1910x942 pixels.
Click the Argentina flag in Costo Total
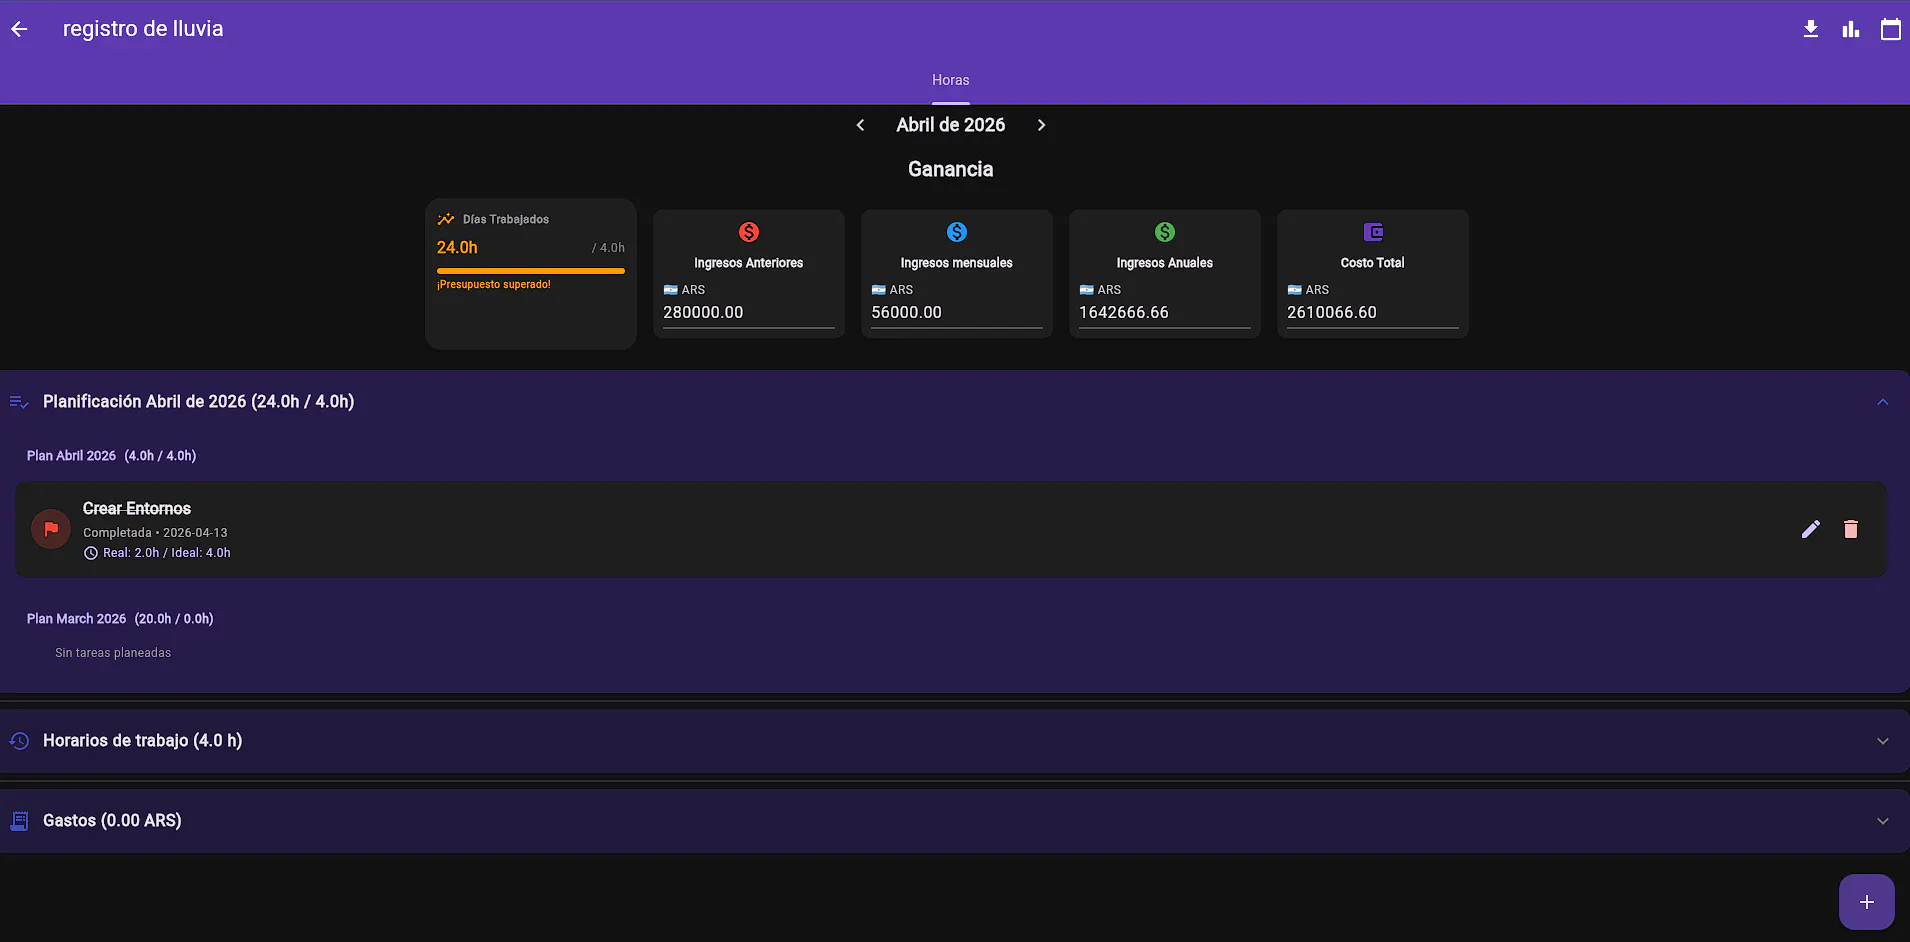click(1295, 290)
